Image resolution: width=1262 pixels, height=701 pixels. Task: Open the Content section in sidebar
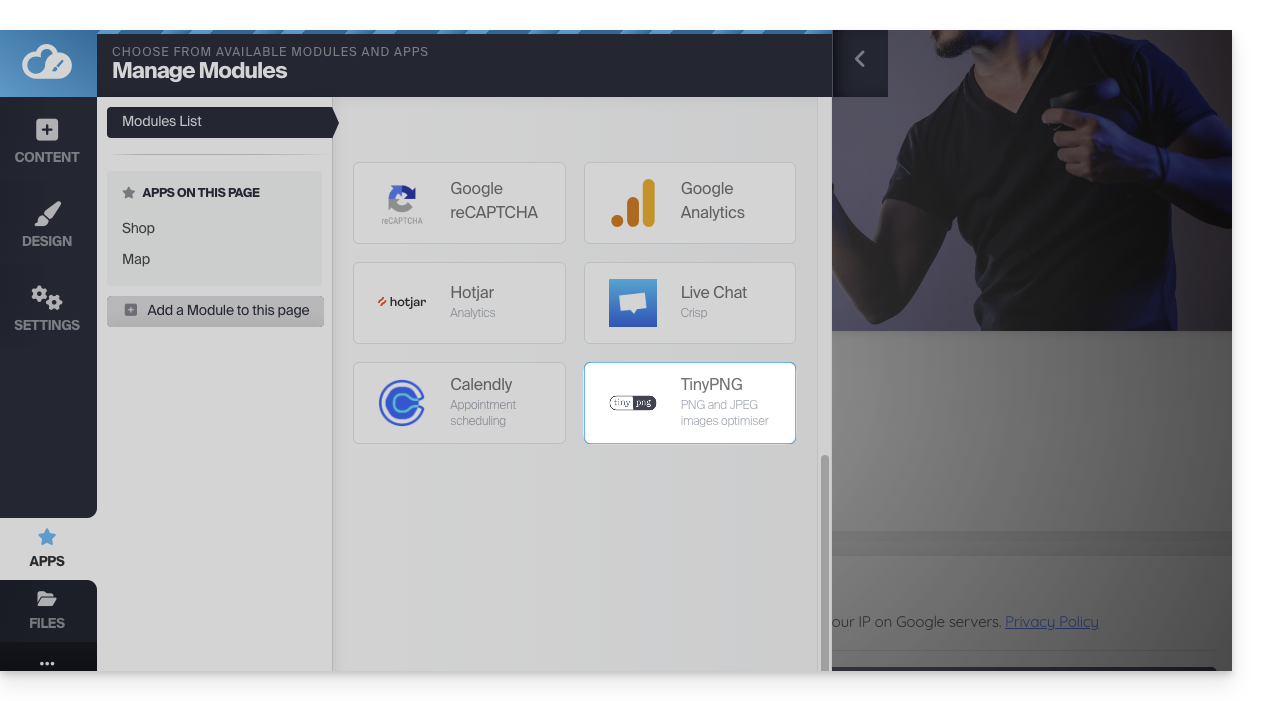pyautogui.click(x=47, y=142)
